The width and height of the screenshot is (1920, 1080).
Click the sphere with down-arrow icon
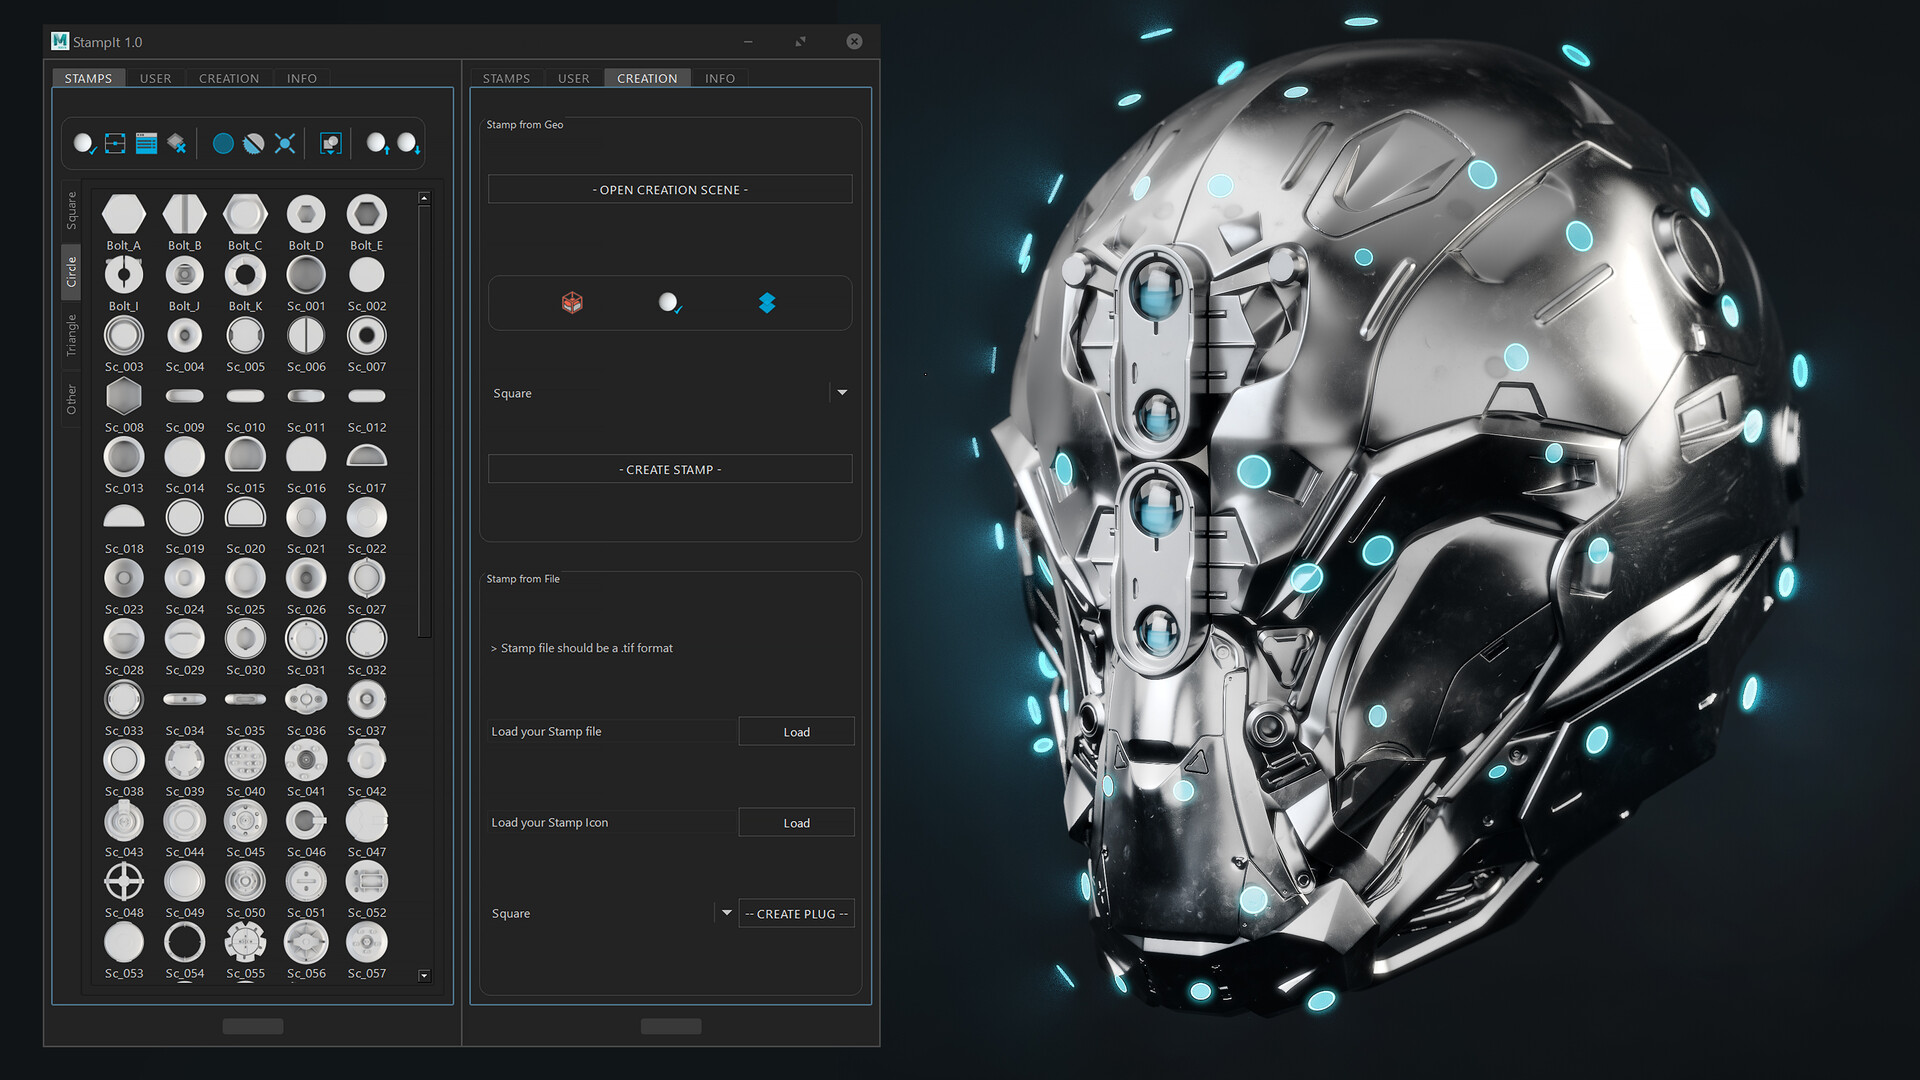(407, 143)
